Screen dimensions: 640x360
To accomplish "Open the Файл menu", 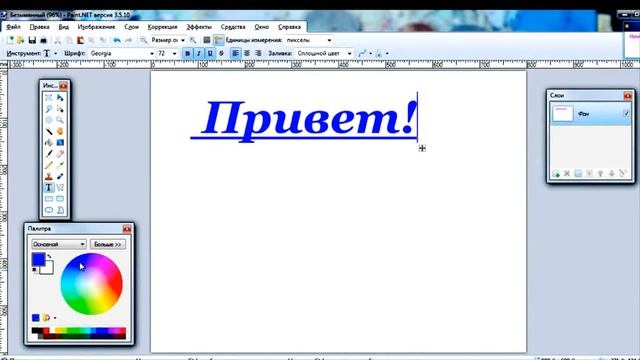I will pyautogui.click(x=13, y=27).
